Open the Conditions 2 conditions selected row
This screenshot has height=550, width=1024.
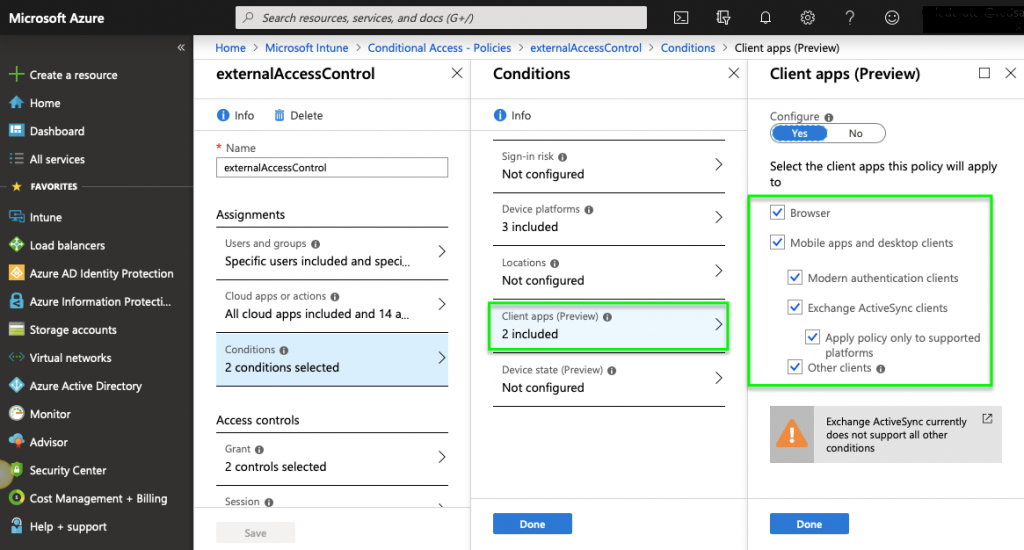pyautogui.click(x=332, y=359)
